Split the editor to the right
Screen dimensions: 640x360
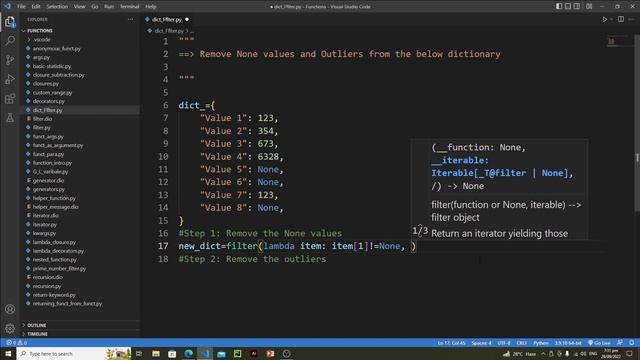[621, 19]
